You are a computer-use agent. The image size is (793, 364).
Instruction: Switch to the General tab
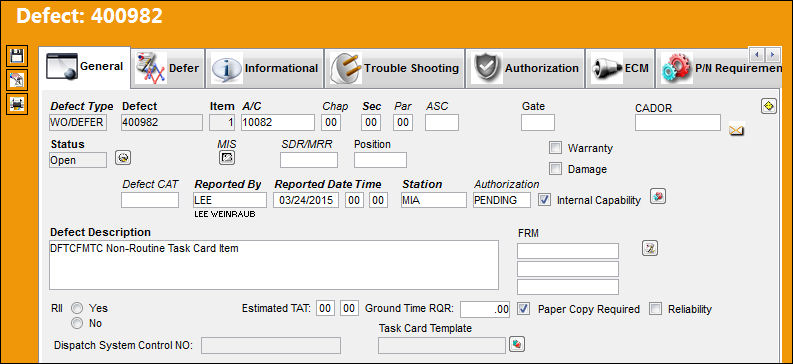click(x=84, y=67)
